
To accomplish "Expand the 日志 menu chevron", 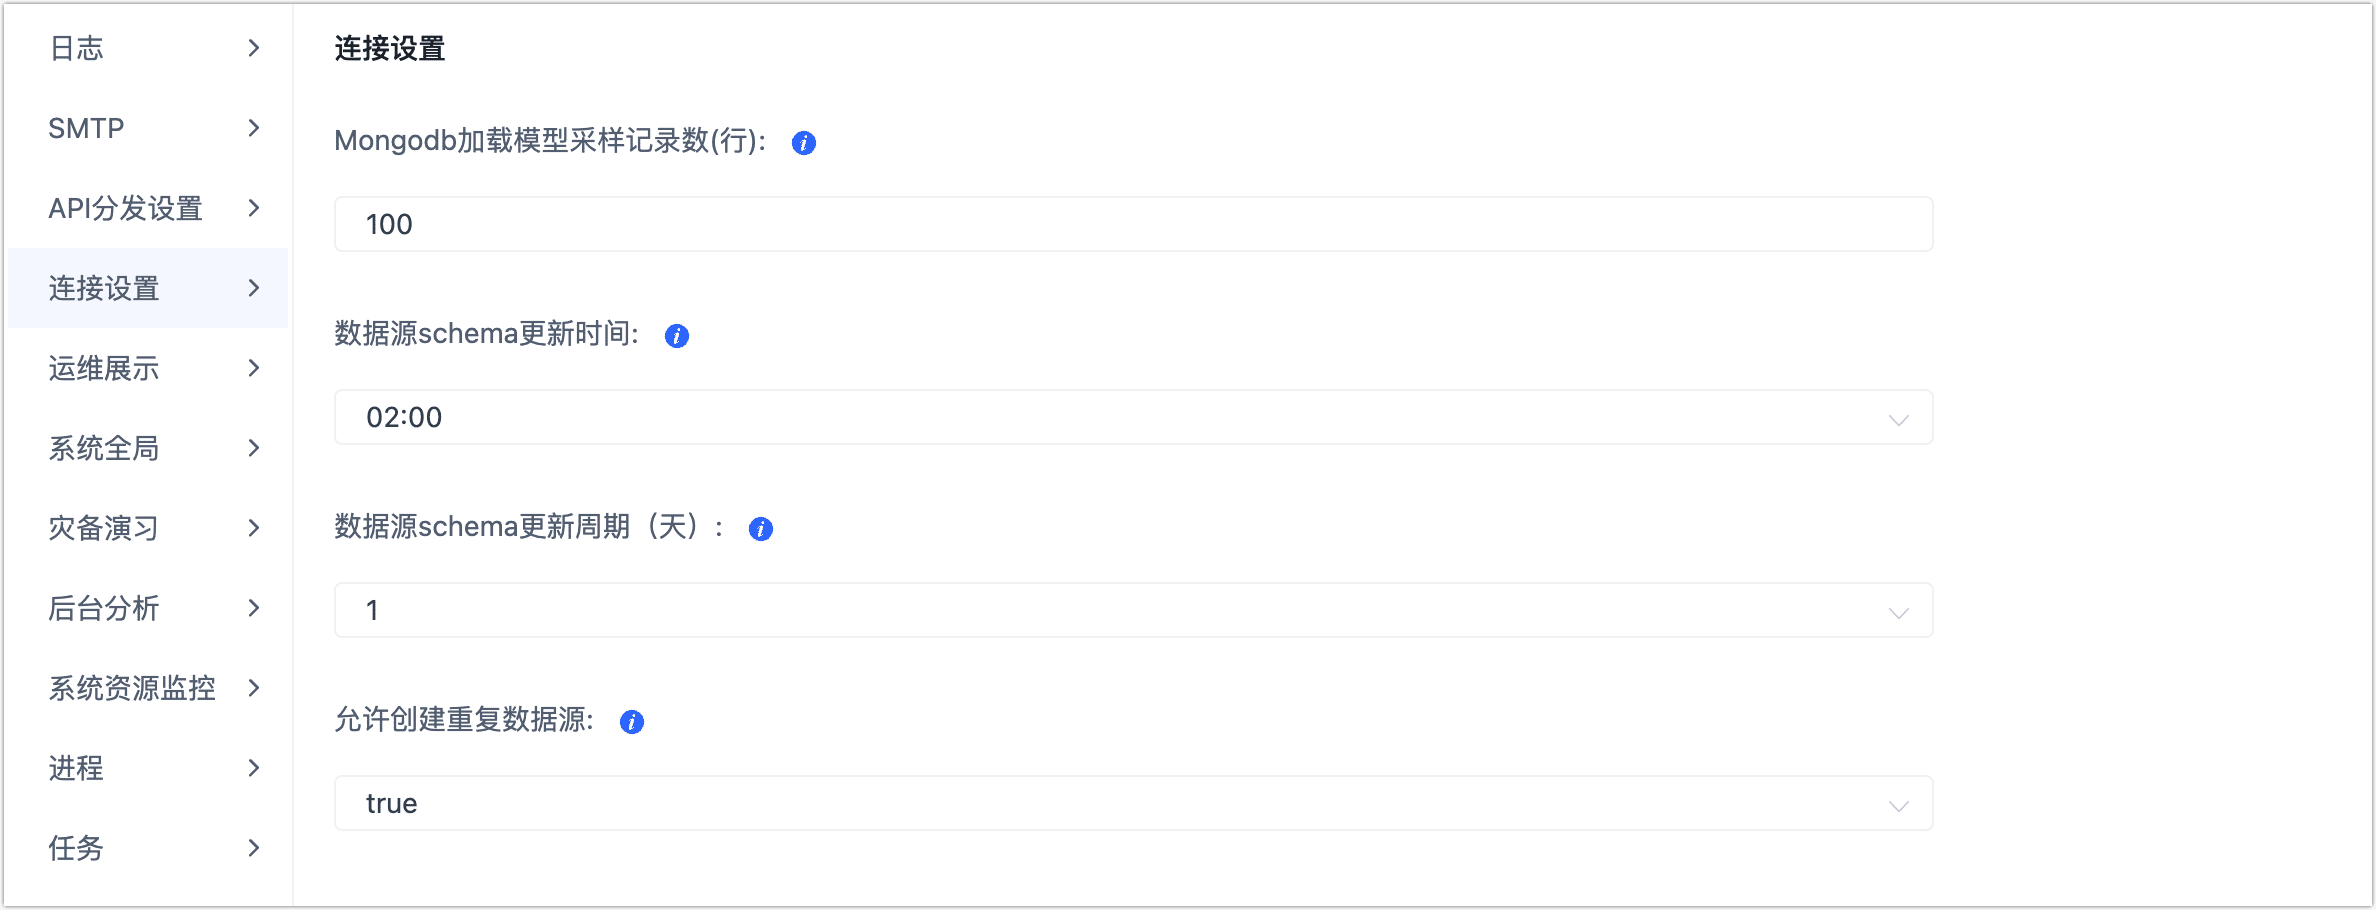I will (x=254, y=48).
